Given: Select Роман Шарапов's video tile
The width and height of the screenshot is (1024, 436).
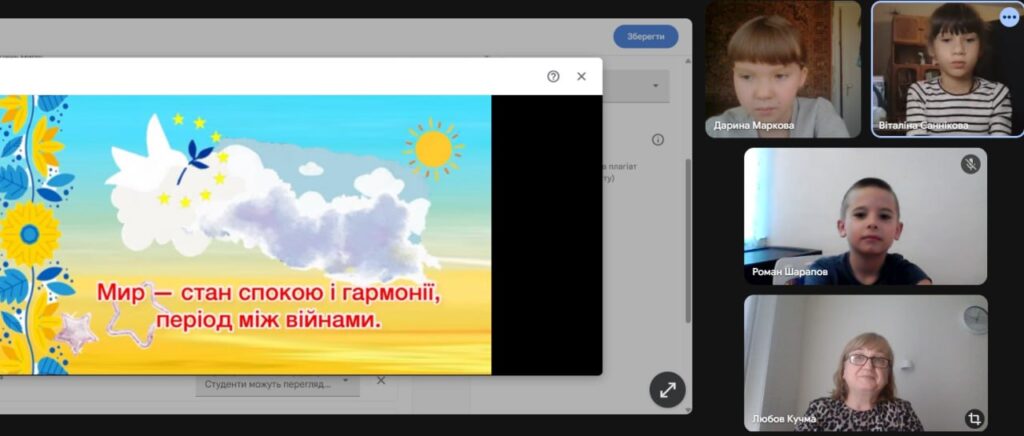Looking at the screenshot, I should coord(865,217).
